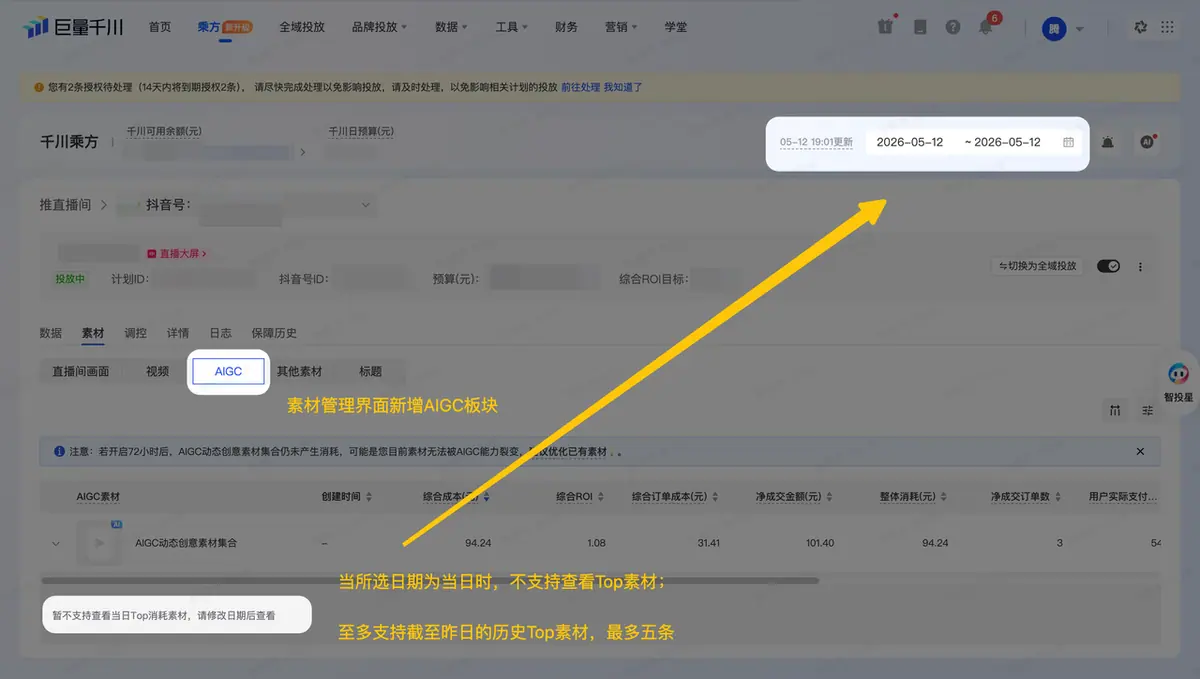Click the 前往处理 link in the banner

[581, 87]
